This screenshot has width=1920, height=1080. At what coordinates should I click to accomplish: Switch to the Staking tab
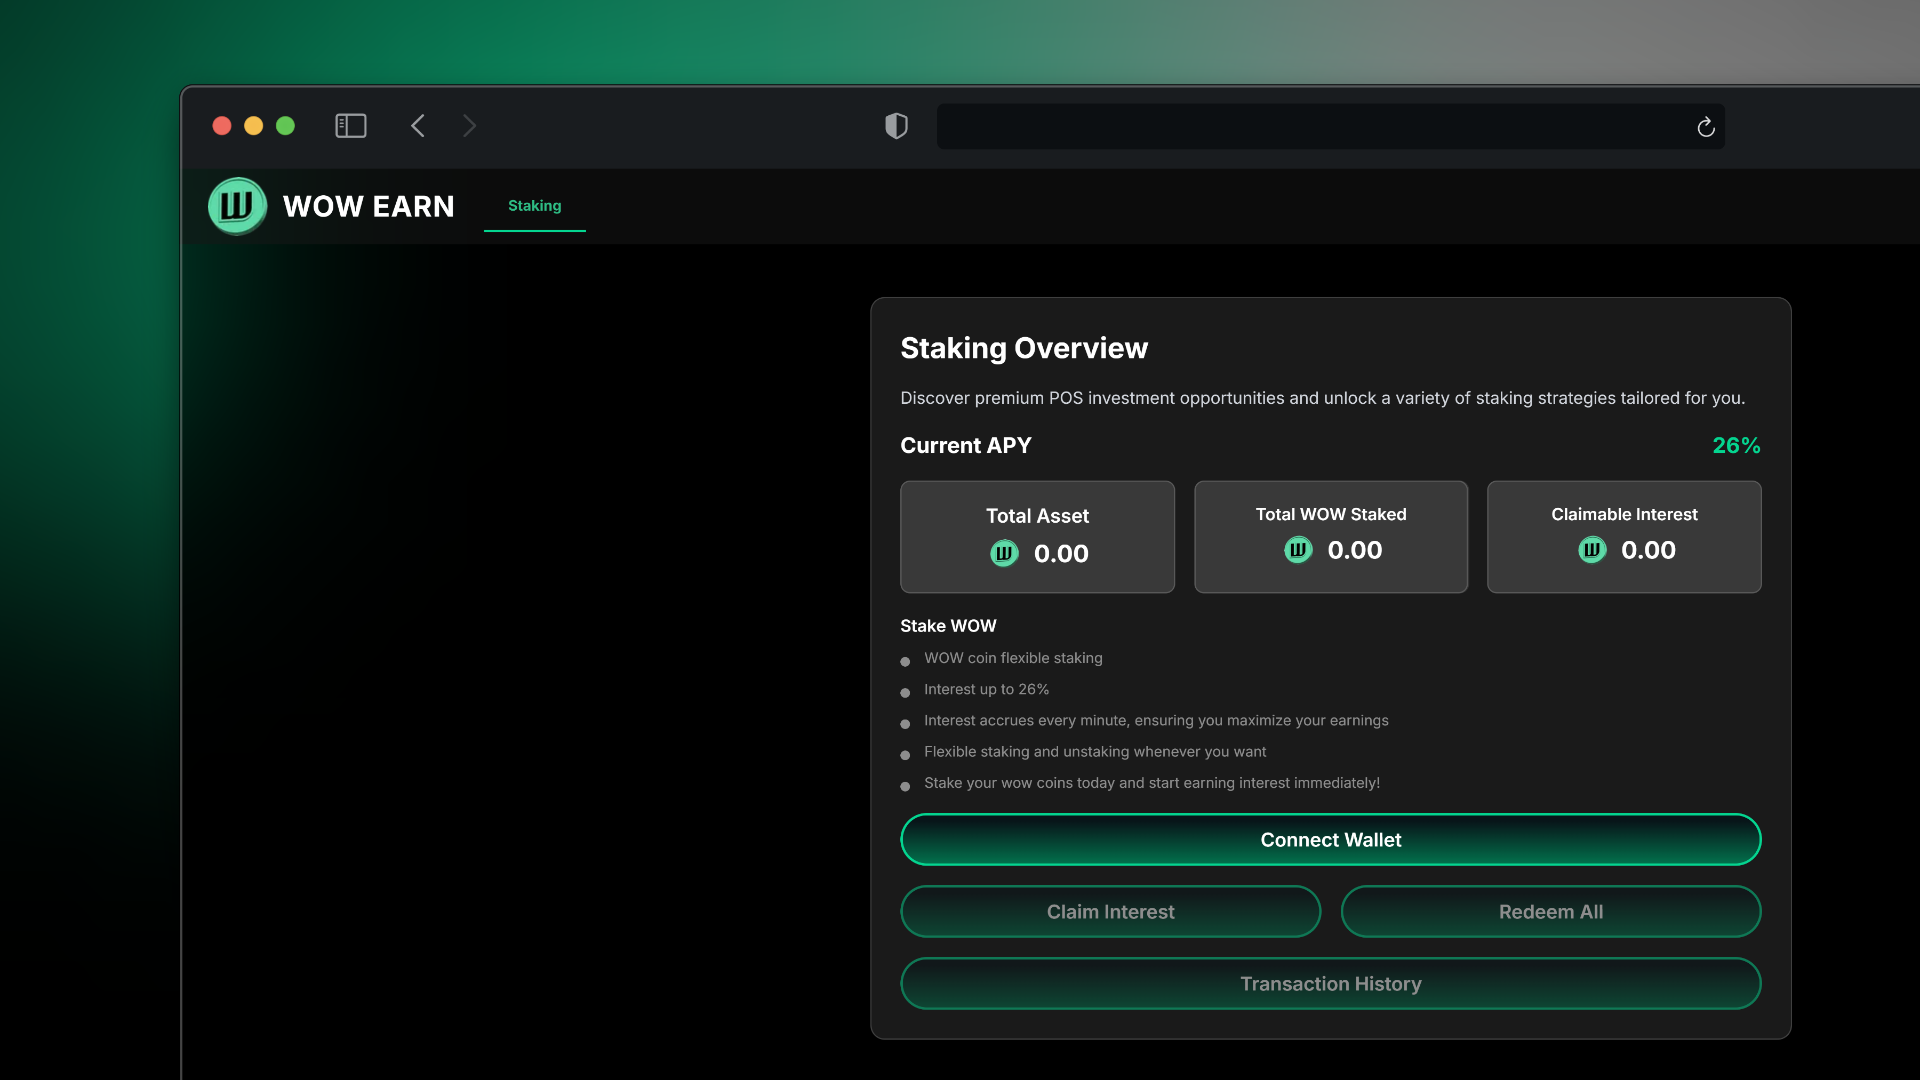(x=534, y=206)
